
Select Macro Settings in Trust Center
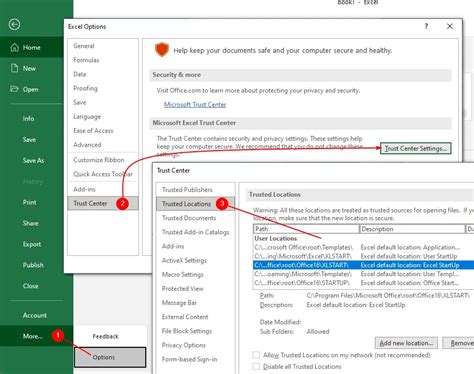coord(182,274)
